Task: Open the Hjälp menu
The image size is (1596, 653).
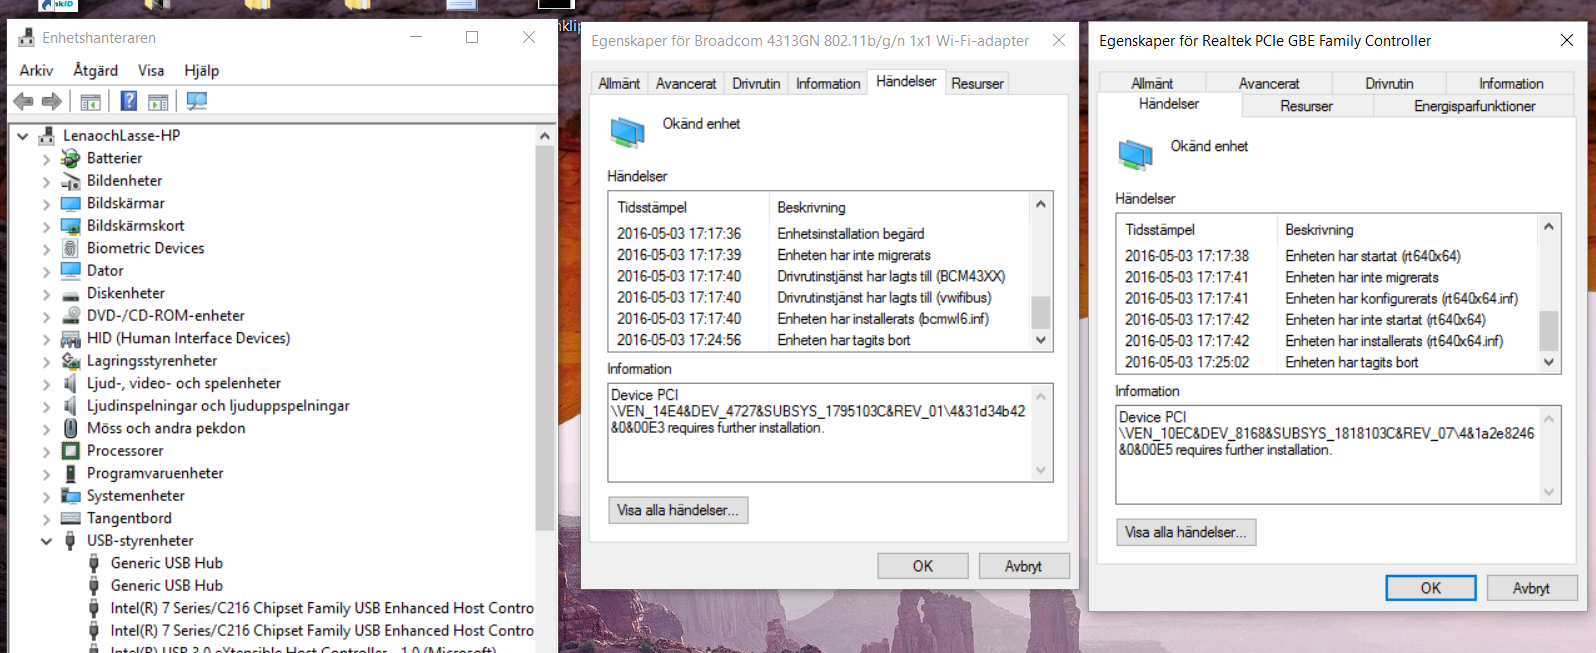Action: [201, 70]
